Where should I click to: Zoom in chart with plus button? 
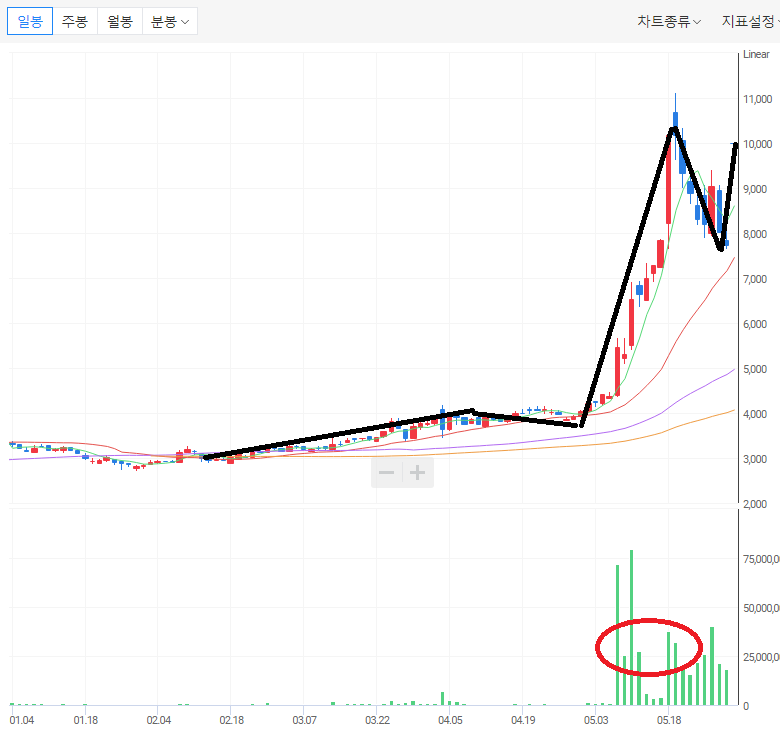point(418,472)
